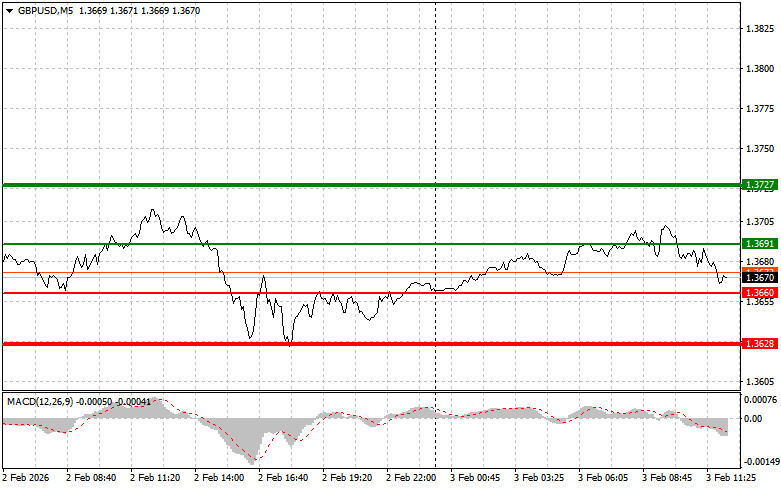Select the green 1.3691 price label
Image resolution: width=781 pixels, height=489 pixels.
pos(760,244)
